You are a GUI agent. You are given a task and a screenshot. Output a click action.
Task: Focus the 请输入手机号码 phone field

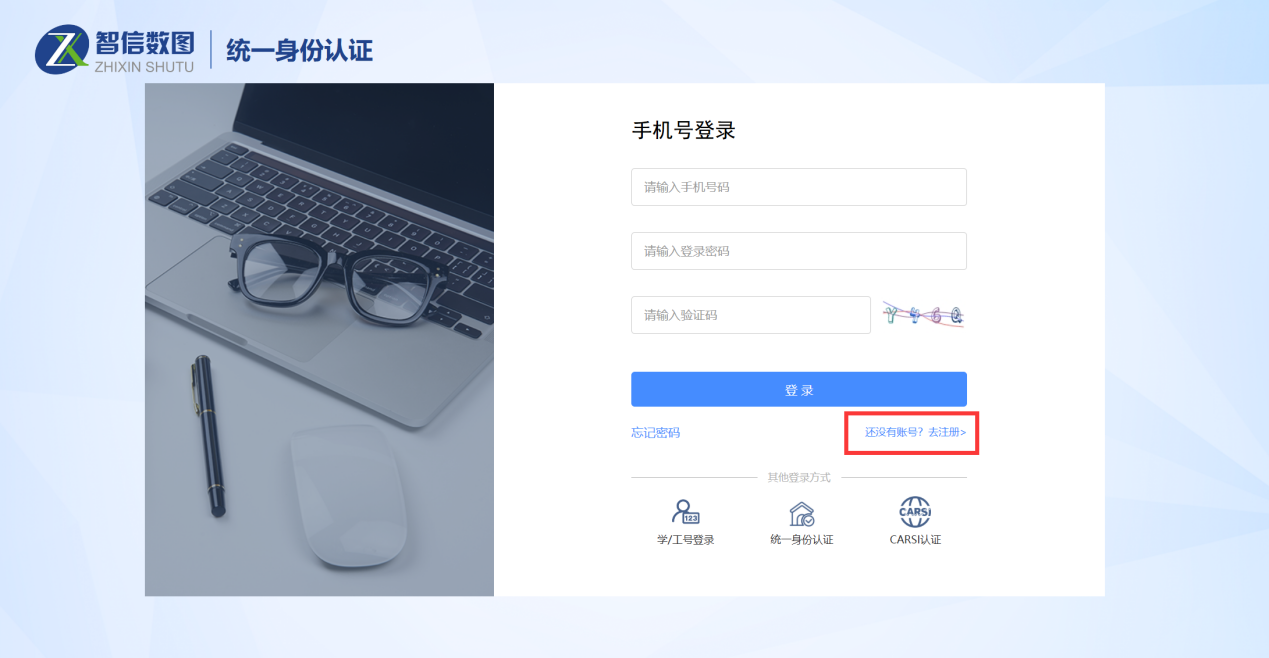tap(799, 187)
